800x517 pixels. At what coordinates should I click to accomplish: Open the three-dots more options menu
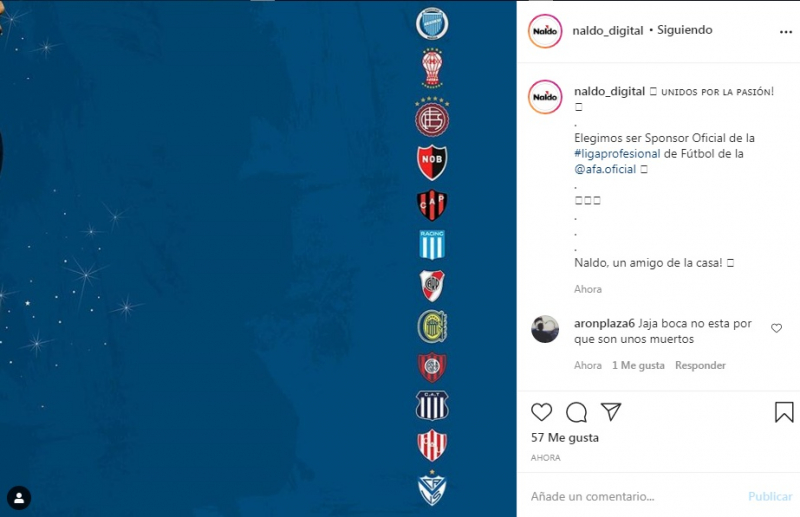coord(786,32)
